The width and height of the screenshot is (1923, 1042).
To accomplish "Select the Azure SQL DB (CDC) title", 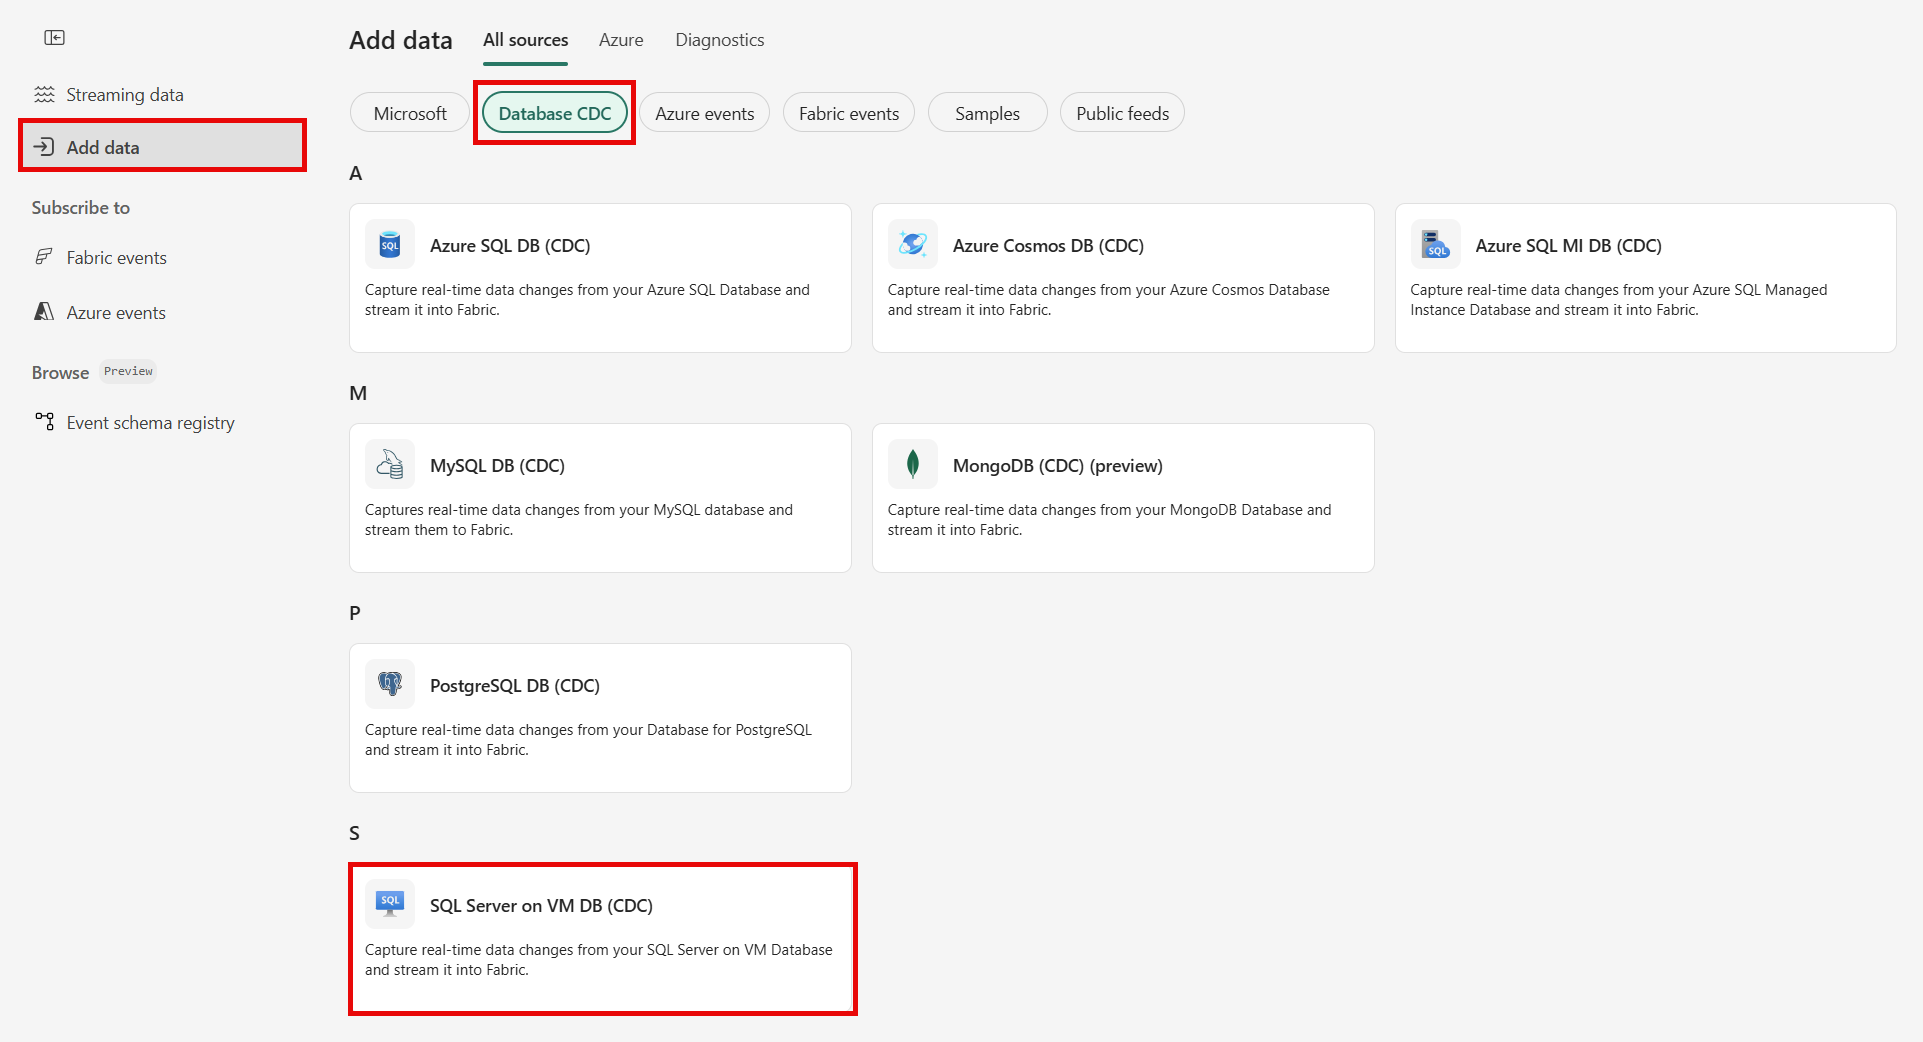I will click(510, 246).
